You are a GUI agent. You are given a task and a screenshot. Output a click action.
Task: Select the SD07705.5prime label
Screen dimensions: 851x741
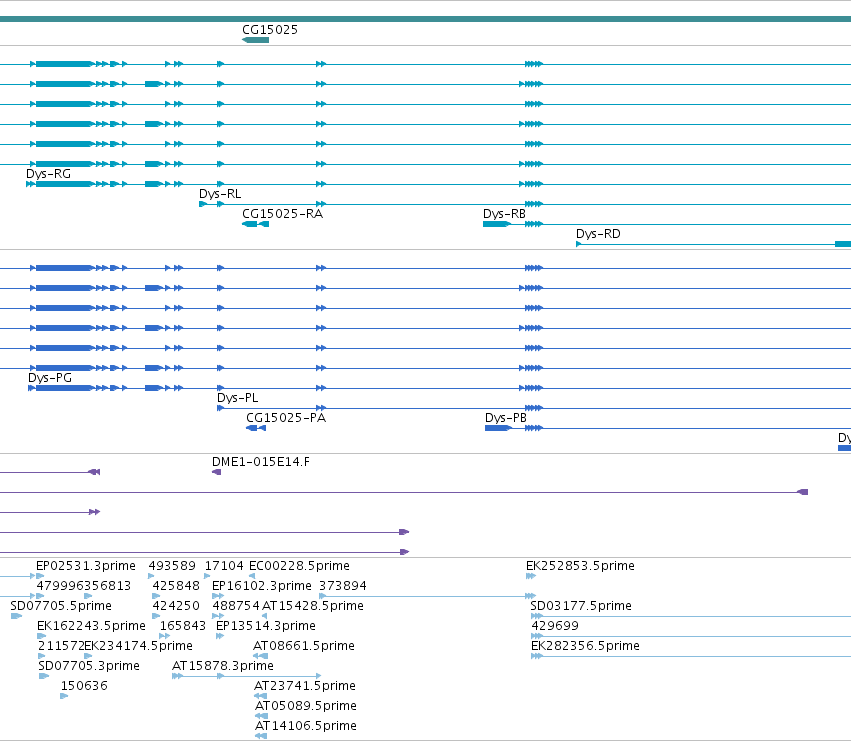click(x=61, y=606)
